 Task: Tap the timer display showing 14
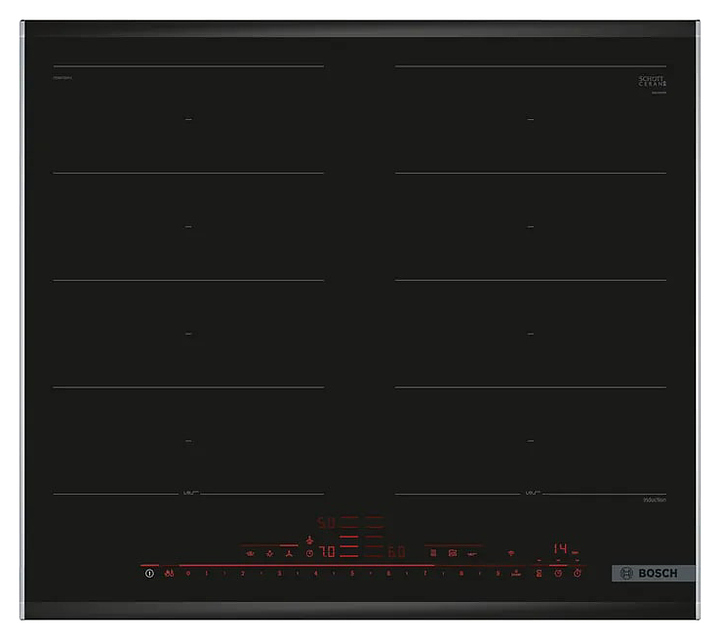click(x=561, y=549)
